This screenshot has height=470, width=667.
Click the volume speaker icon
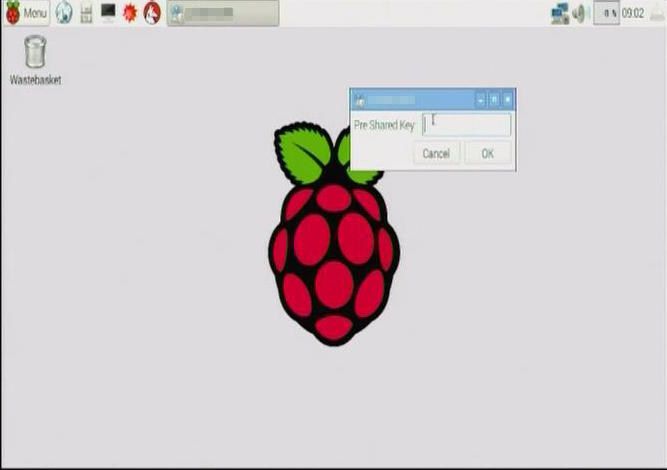(579, 14)
